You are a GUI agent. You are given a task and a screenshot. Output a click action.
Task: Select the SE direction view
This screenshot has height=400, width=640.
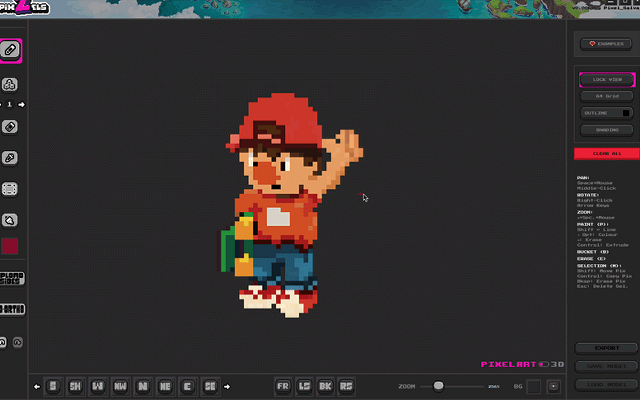pyautogui.click(x=210, y=386)
